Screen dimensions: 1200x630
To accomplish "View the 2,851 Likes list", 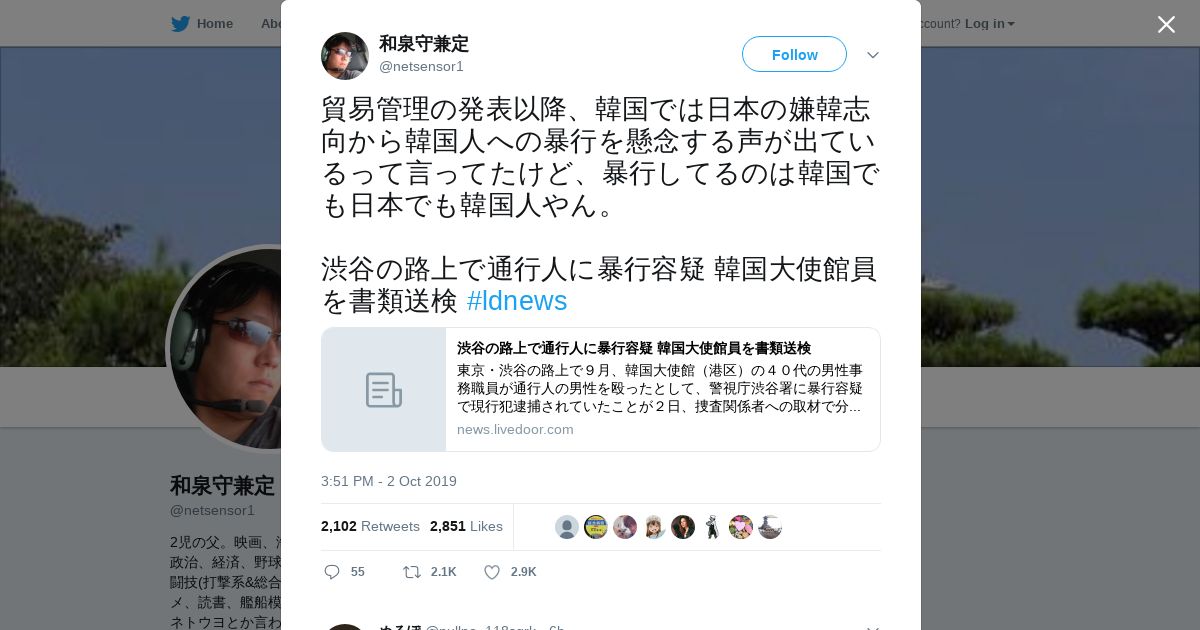I will coord(466,526).
